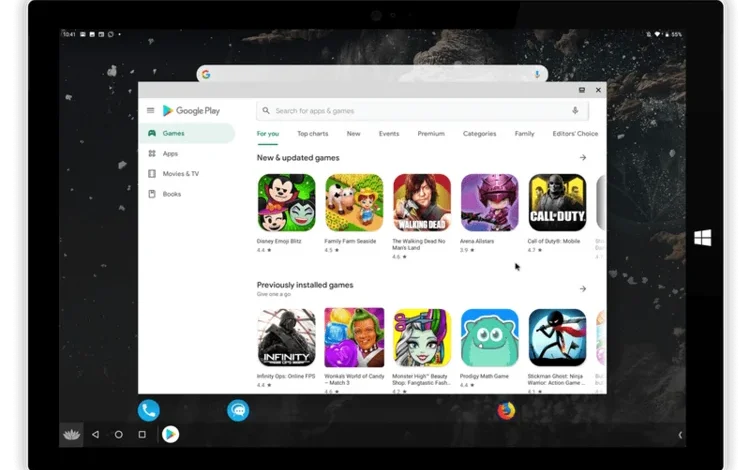Click the search magnifier icon in Play
Viewport: 750px width, 470px height.
click(x=266, y=110)
